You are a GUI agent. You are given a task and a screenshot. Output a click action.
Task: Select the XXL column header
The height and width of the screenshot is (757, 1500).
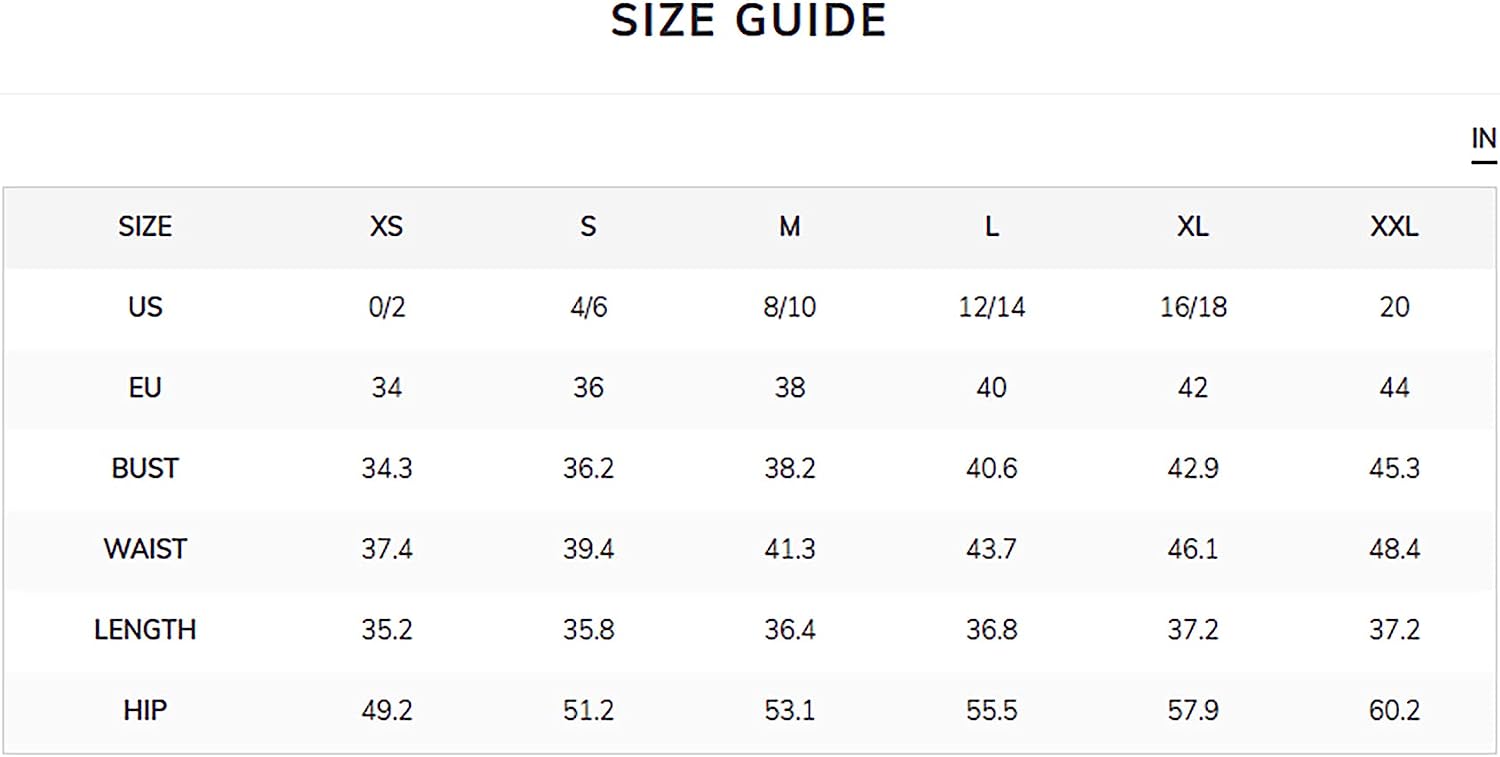[1394, 227]
